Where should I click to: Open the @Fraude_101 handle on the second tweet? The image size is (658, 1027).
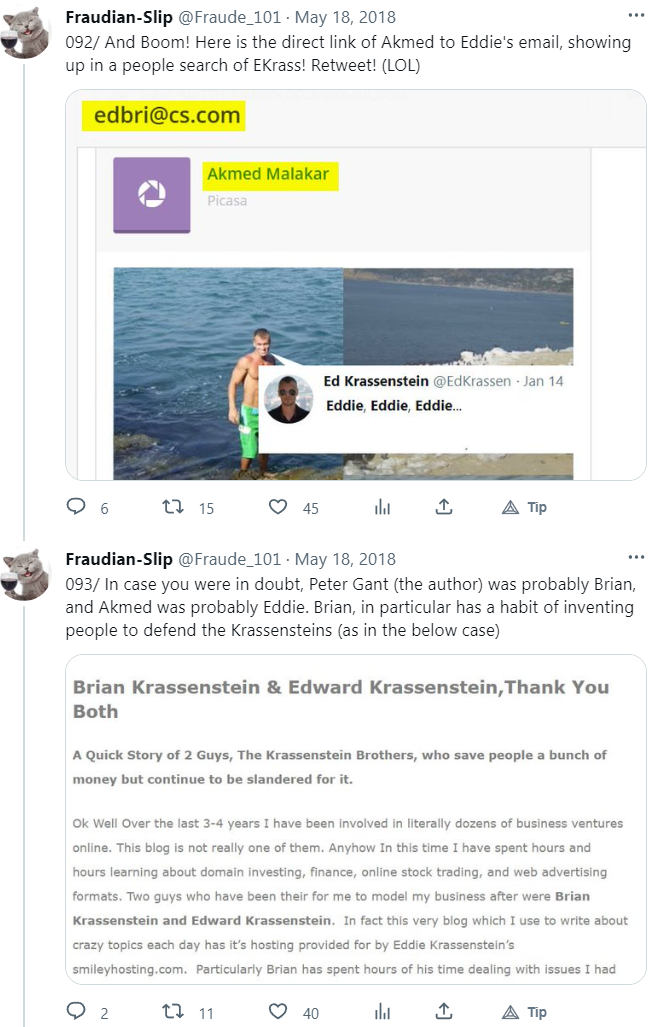point(229,559)
